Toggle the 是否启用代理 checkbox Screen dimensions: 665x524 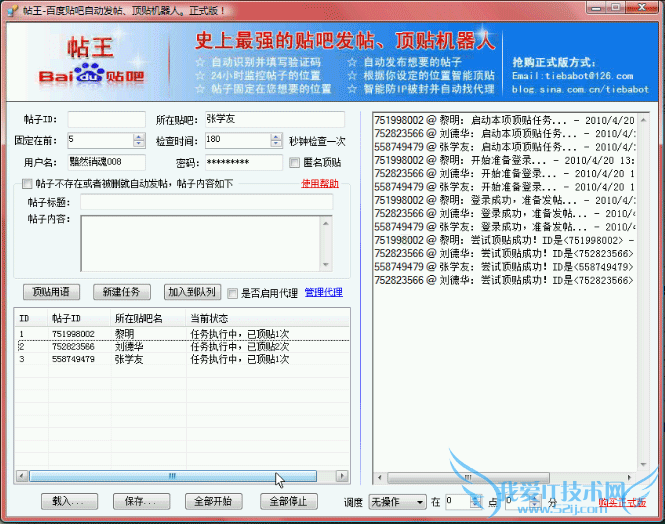[232, 293]
